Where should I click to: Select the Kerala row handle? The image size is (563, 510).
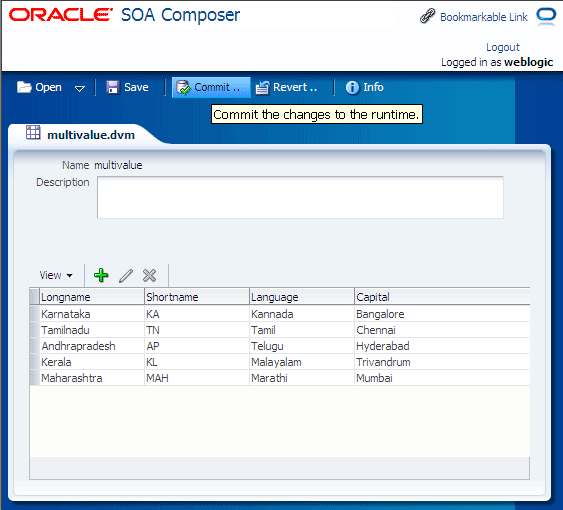(x=34, y=362)
